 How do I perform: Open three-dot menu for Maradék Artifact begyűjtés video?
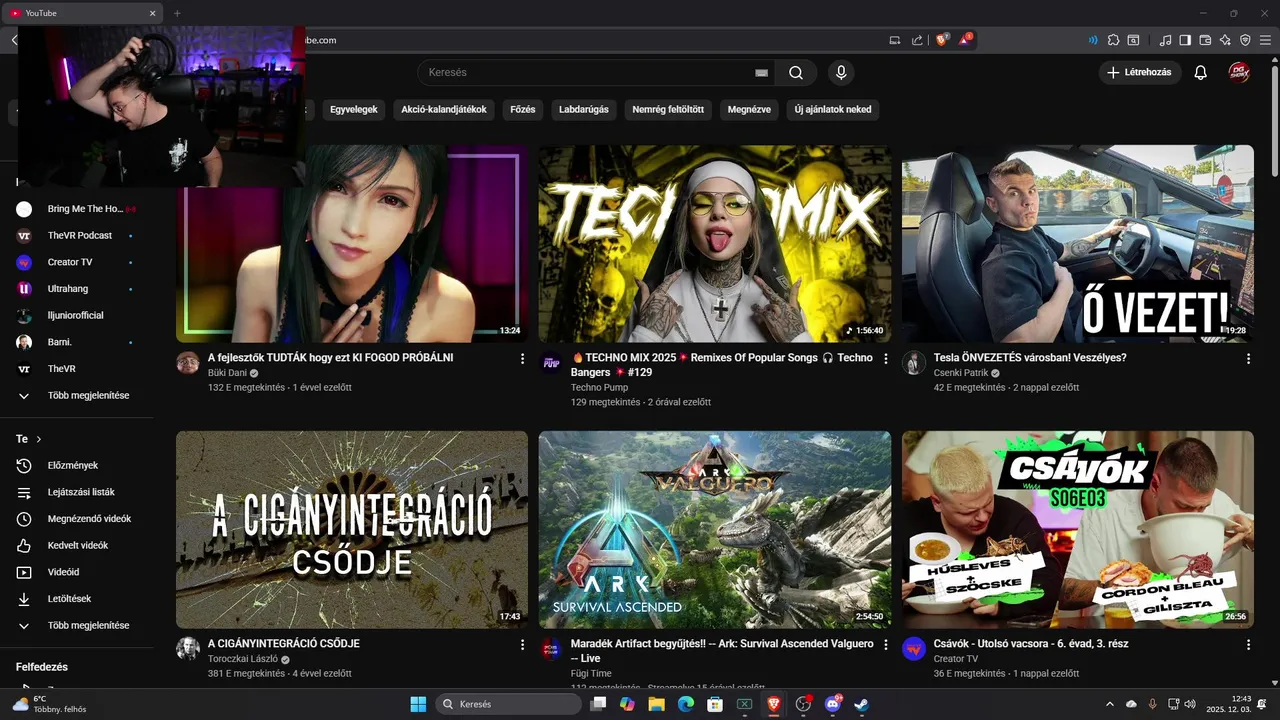(885, 645)
